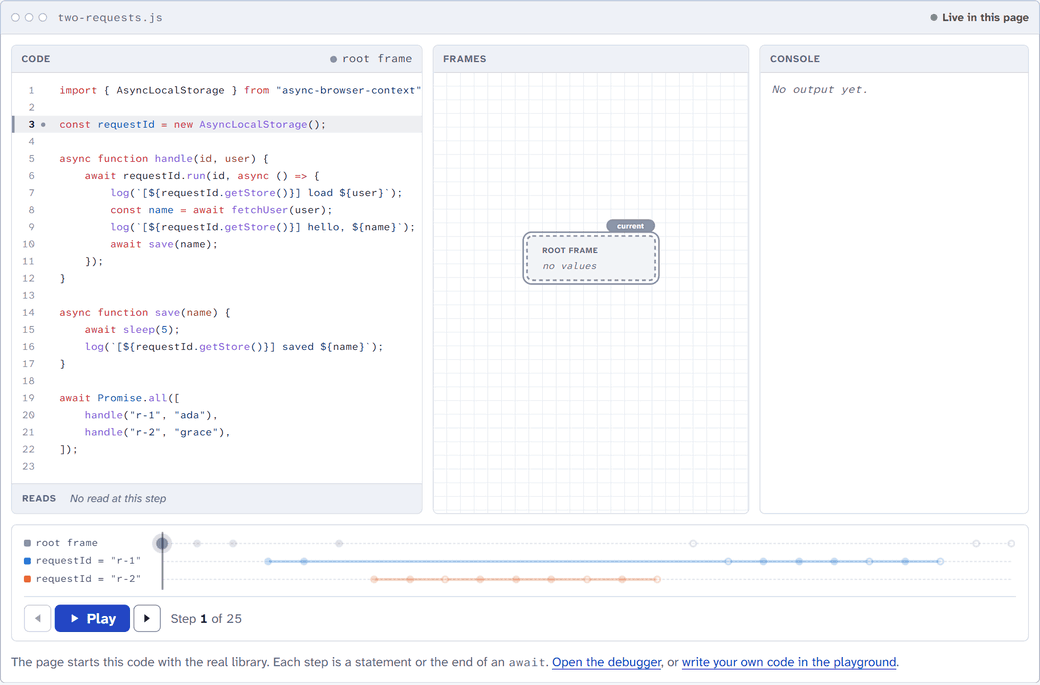Step back with the previous-step arrow button
The image size is (1040, 685).
coord(38,619)
